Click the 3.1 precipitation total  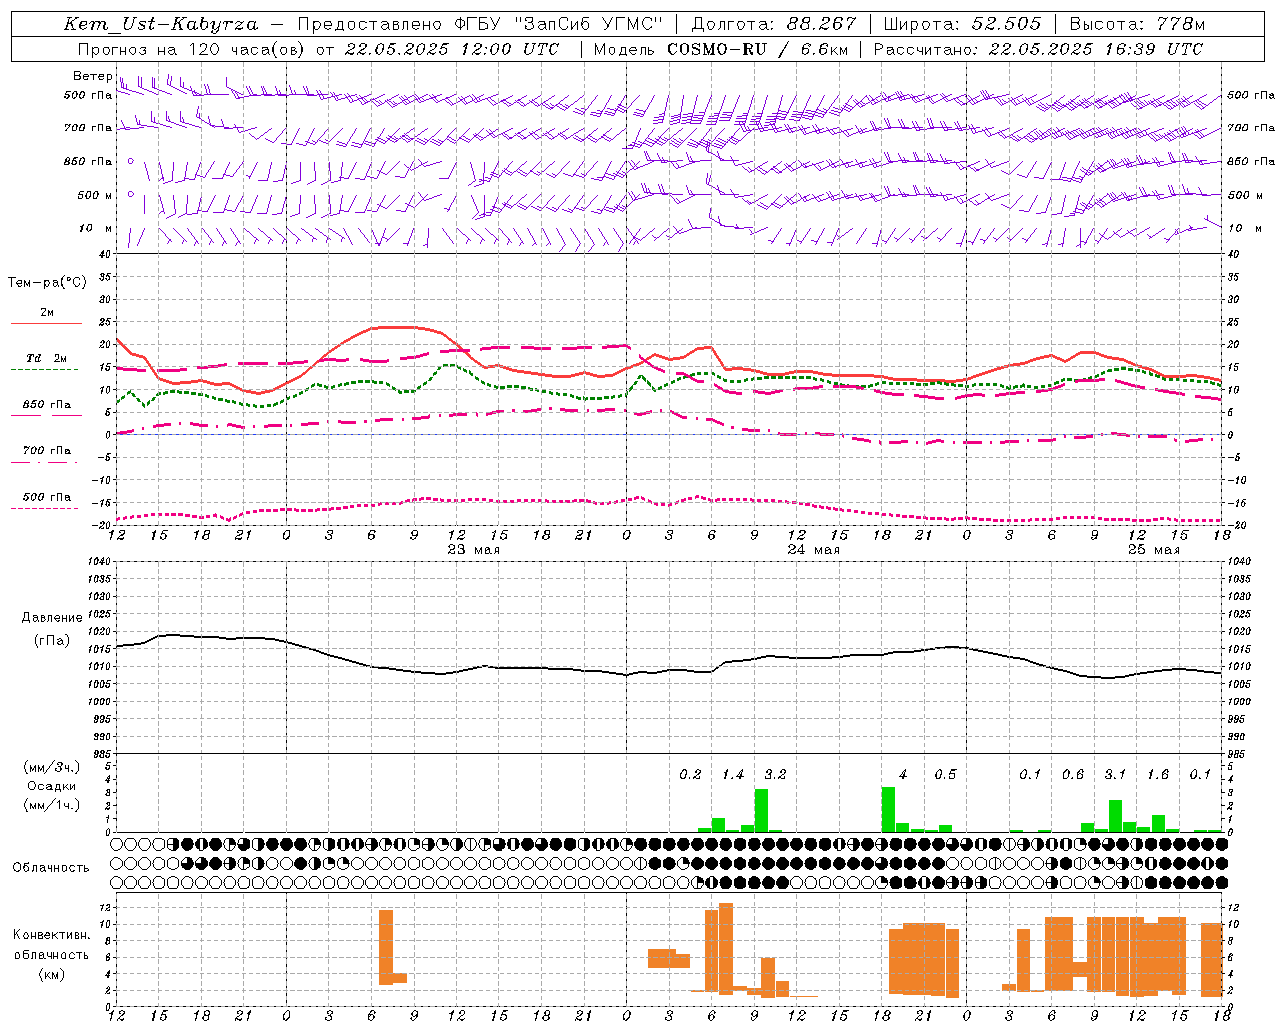1115,774
